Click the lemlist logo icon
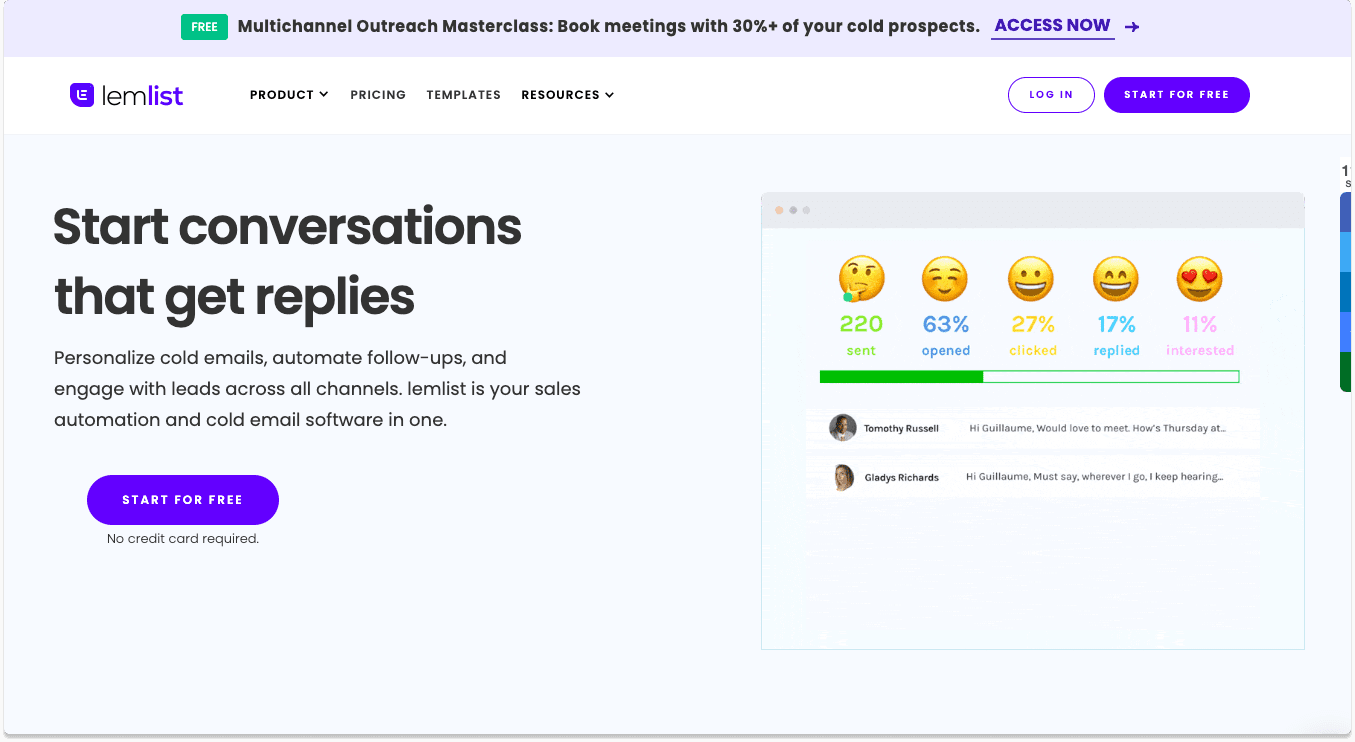Screen dimensions: 1355x742 [x=81, y=95]
